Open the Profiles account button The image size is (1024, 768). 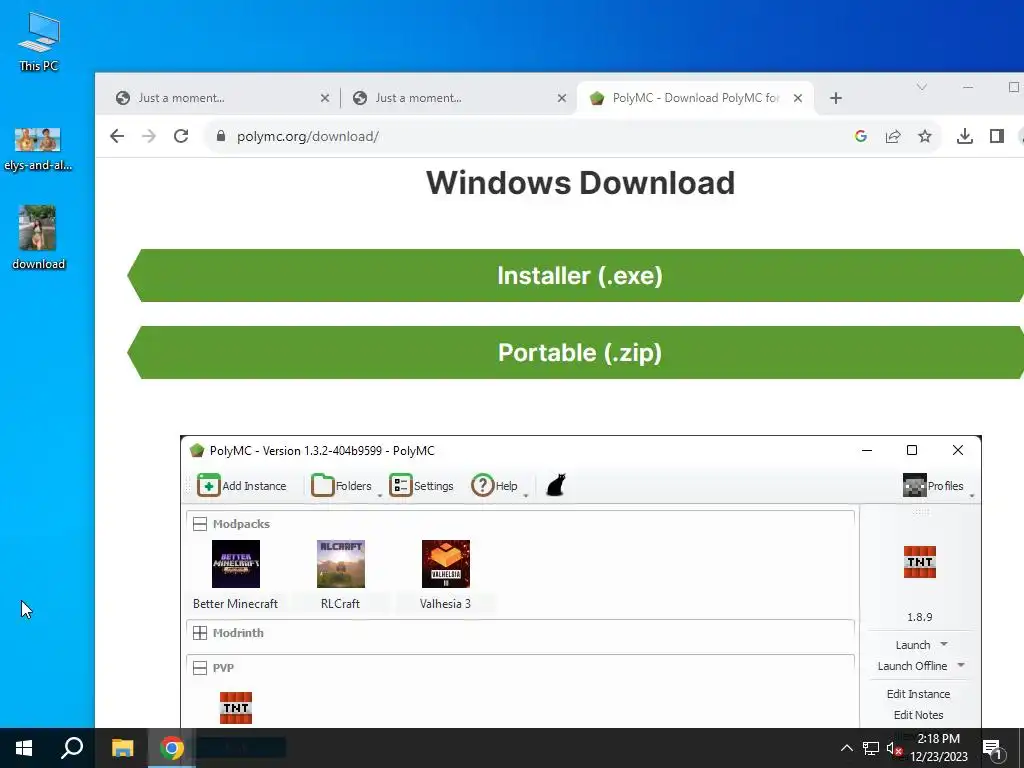933,485
